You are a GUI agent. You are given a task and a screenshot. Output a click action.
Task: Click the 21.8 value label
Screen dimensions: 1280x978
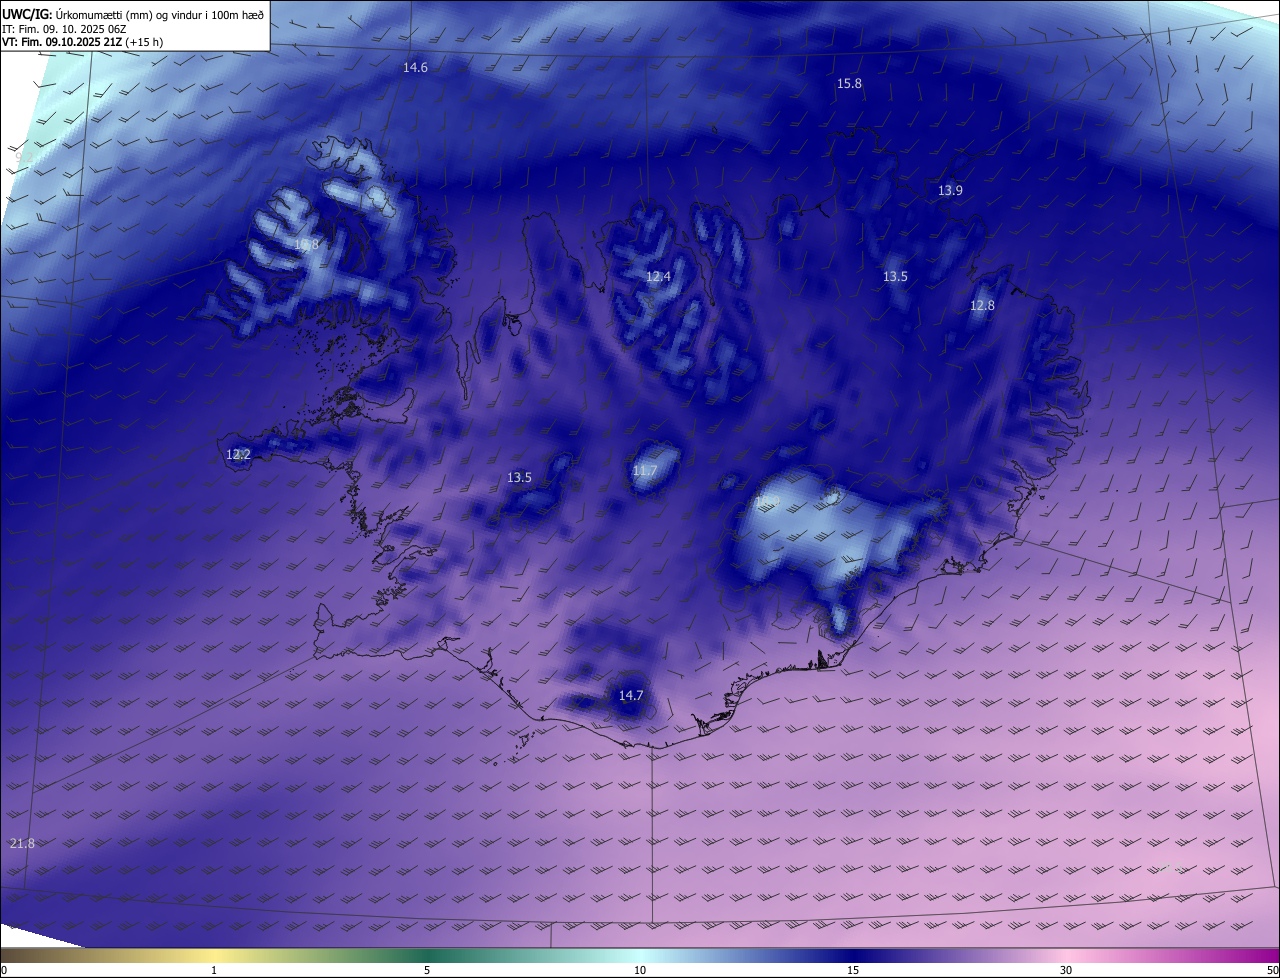tap(22, 844)
